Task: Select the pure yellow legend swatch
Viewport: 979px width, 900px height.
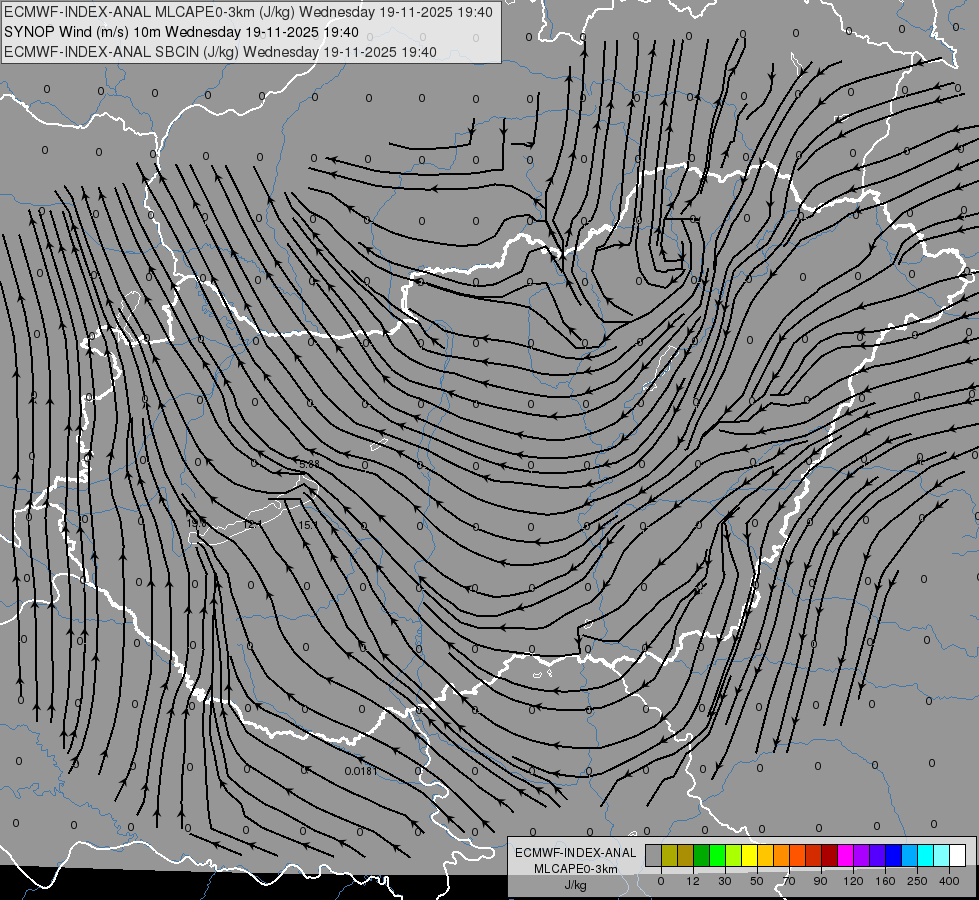Action: coord(750,855)
